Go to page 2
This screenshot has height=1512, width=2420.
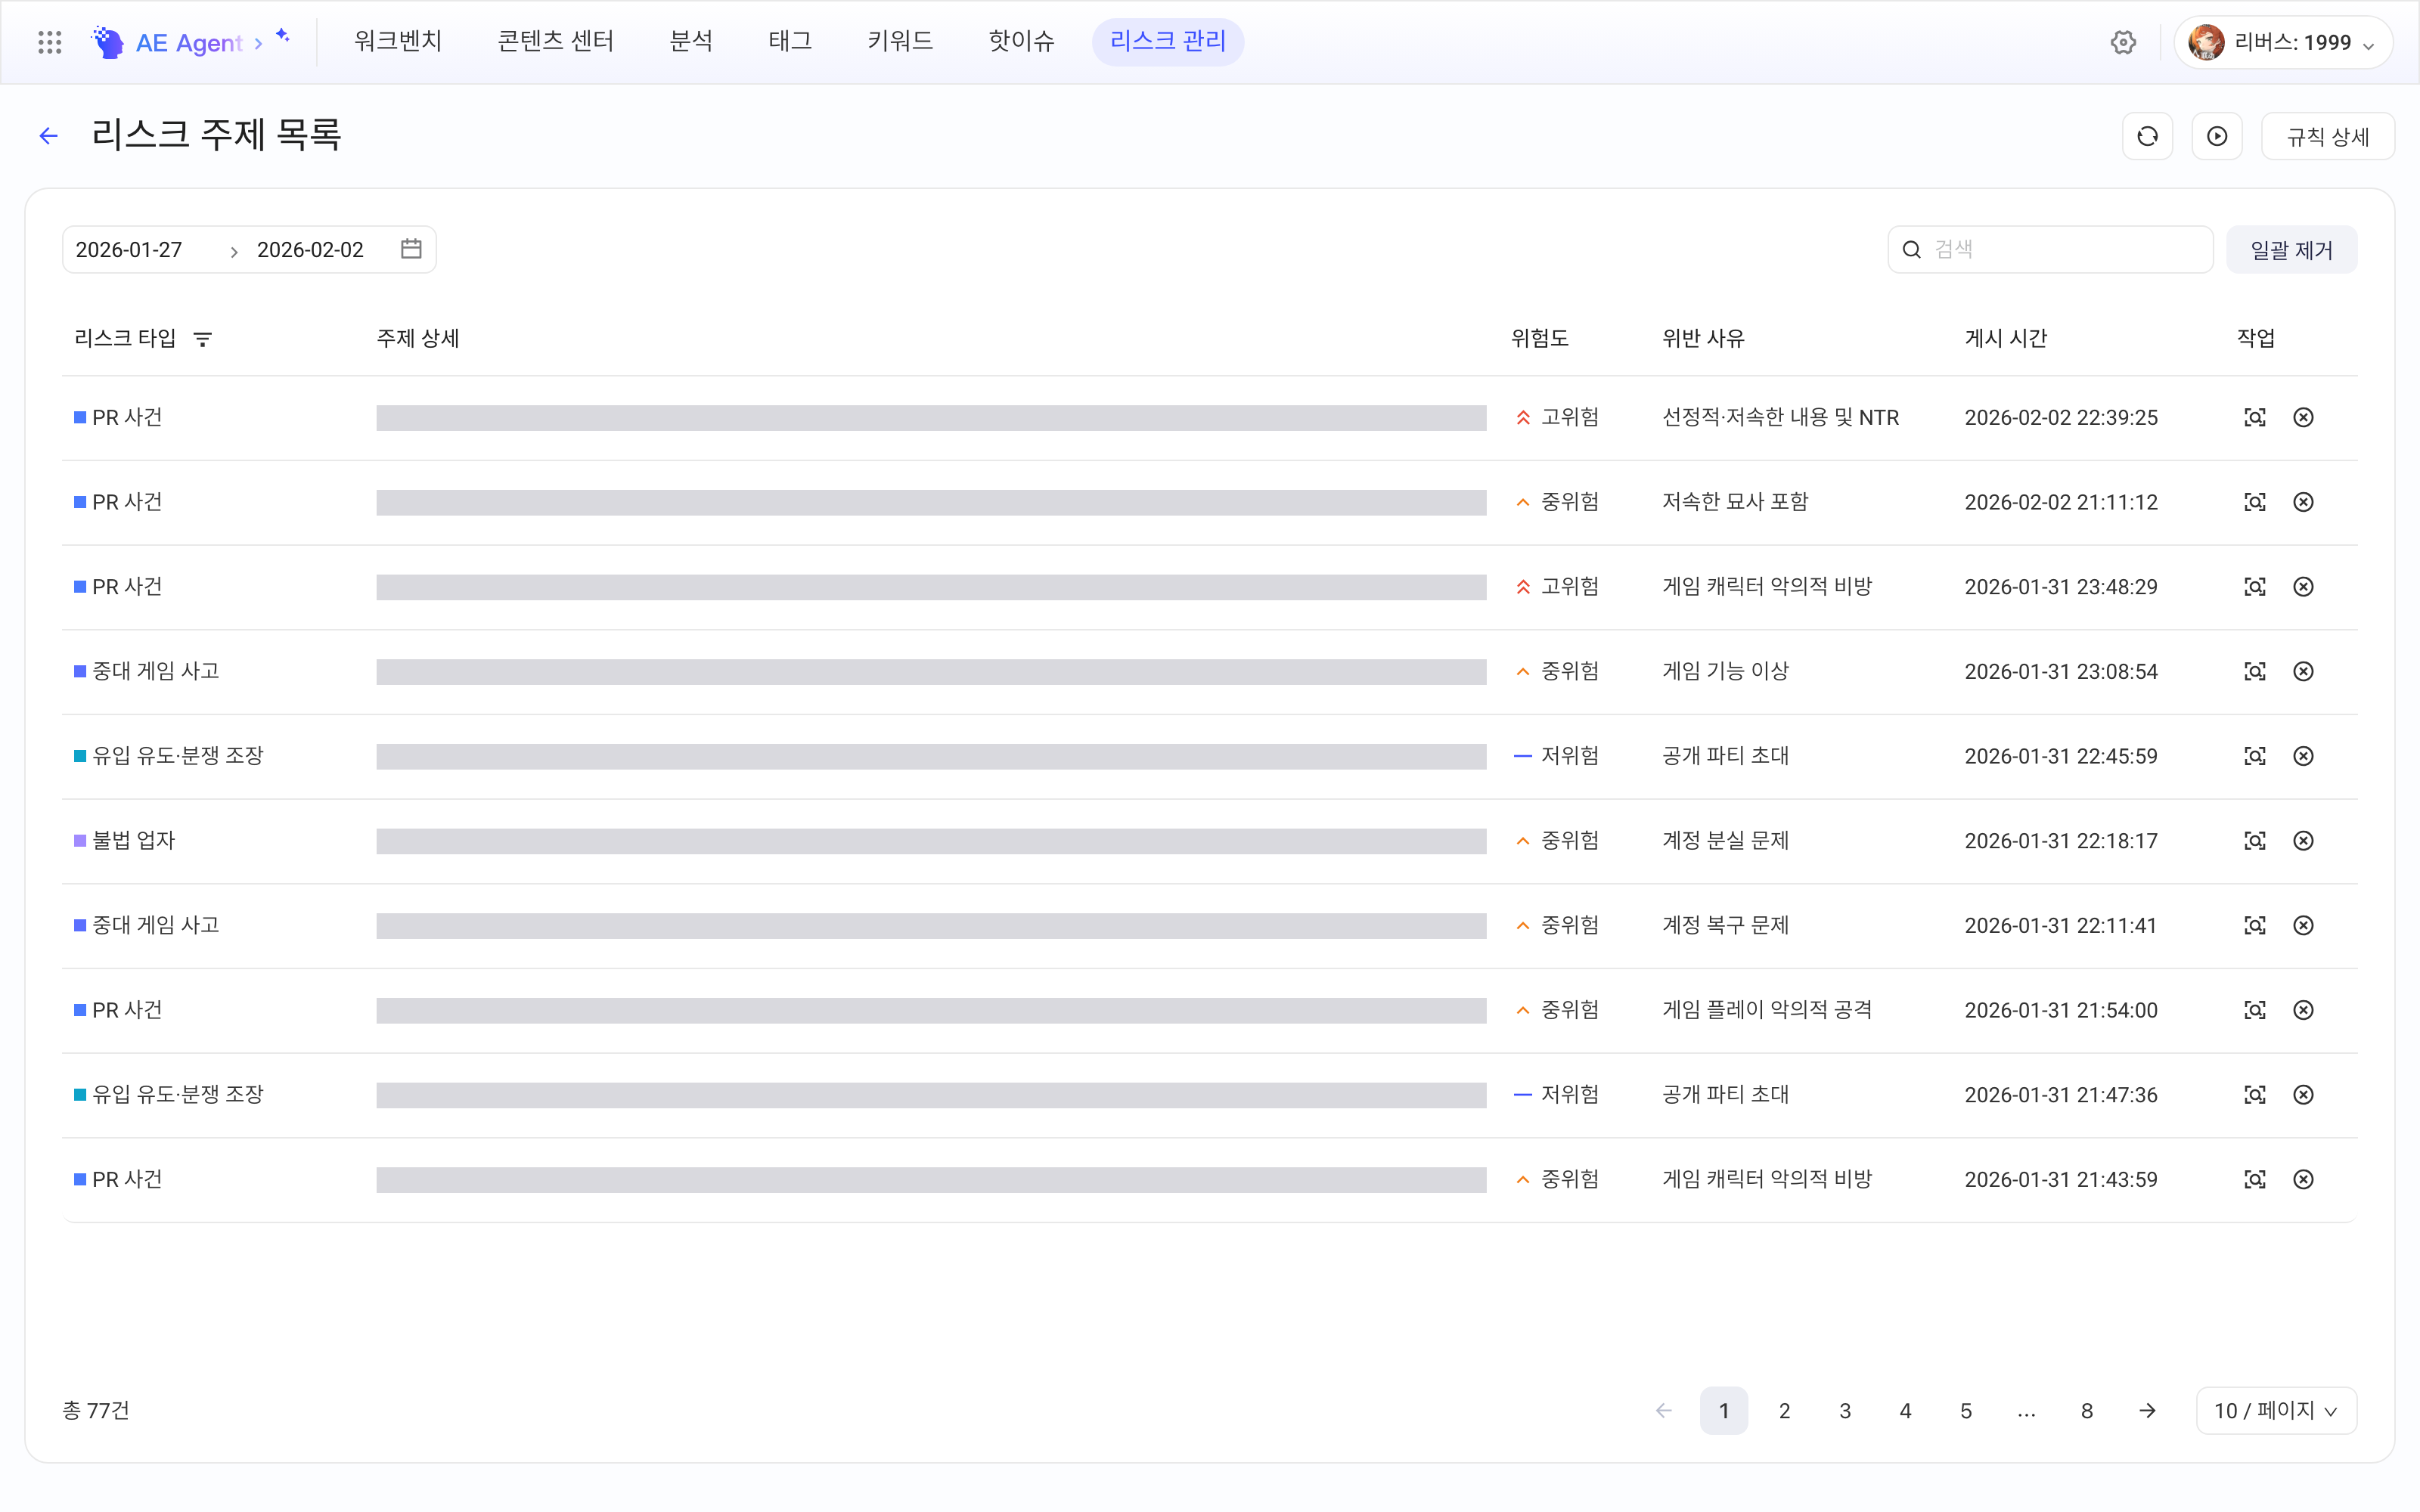[x=1784, y=1411]
